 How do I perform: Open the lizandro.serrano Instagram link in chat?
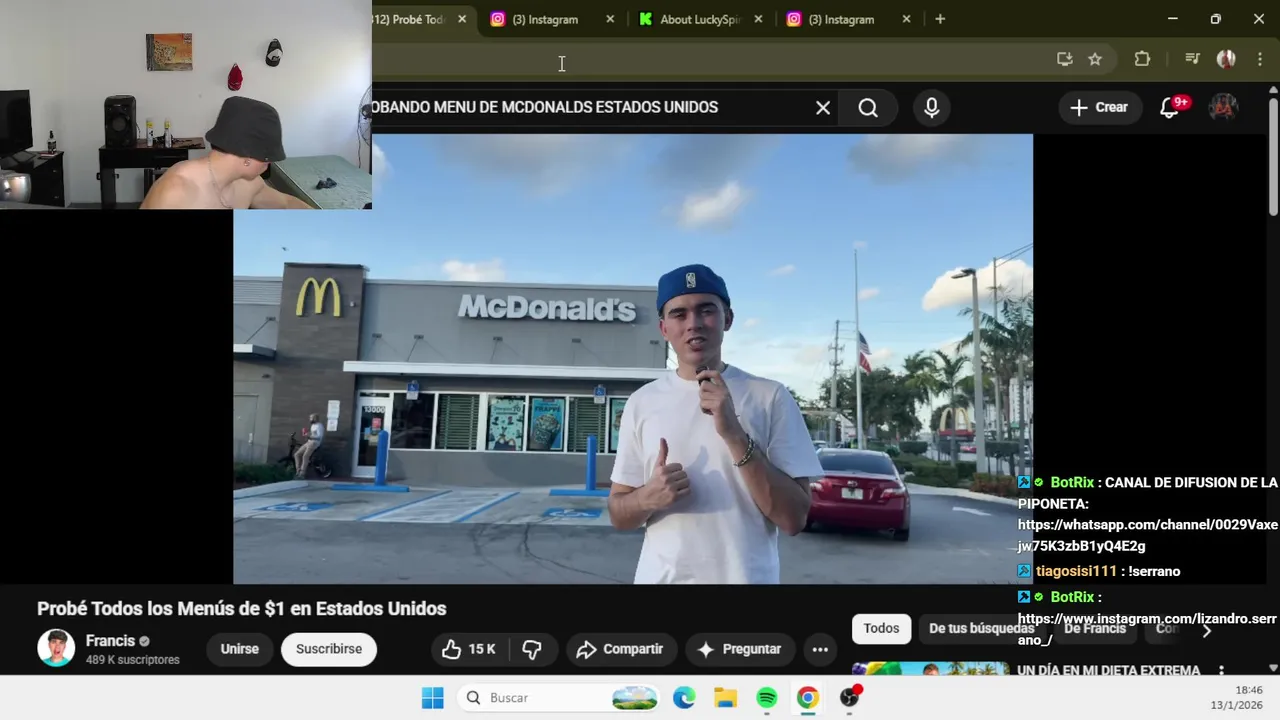pos(1147,629)
